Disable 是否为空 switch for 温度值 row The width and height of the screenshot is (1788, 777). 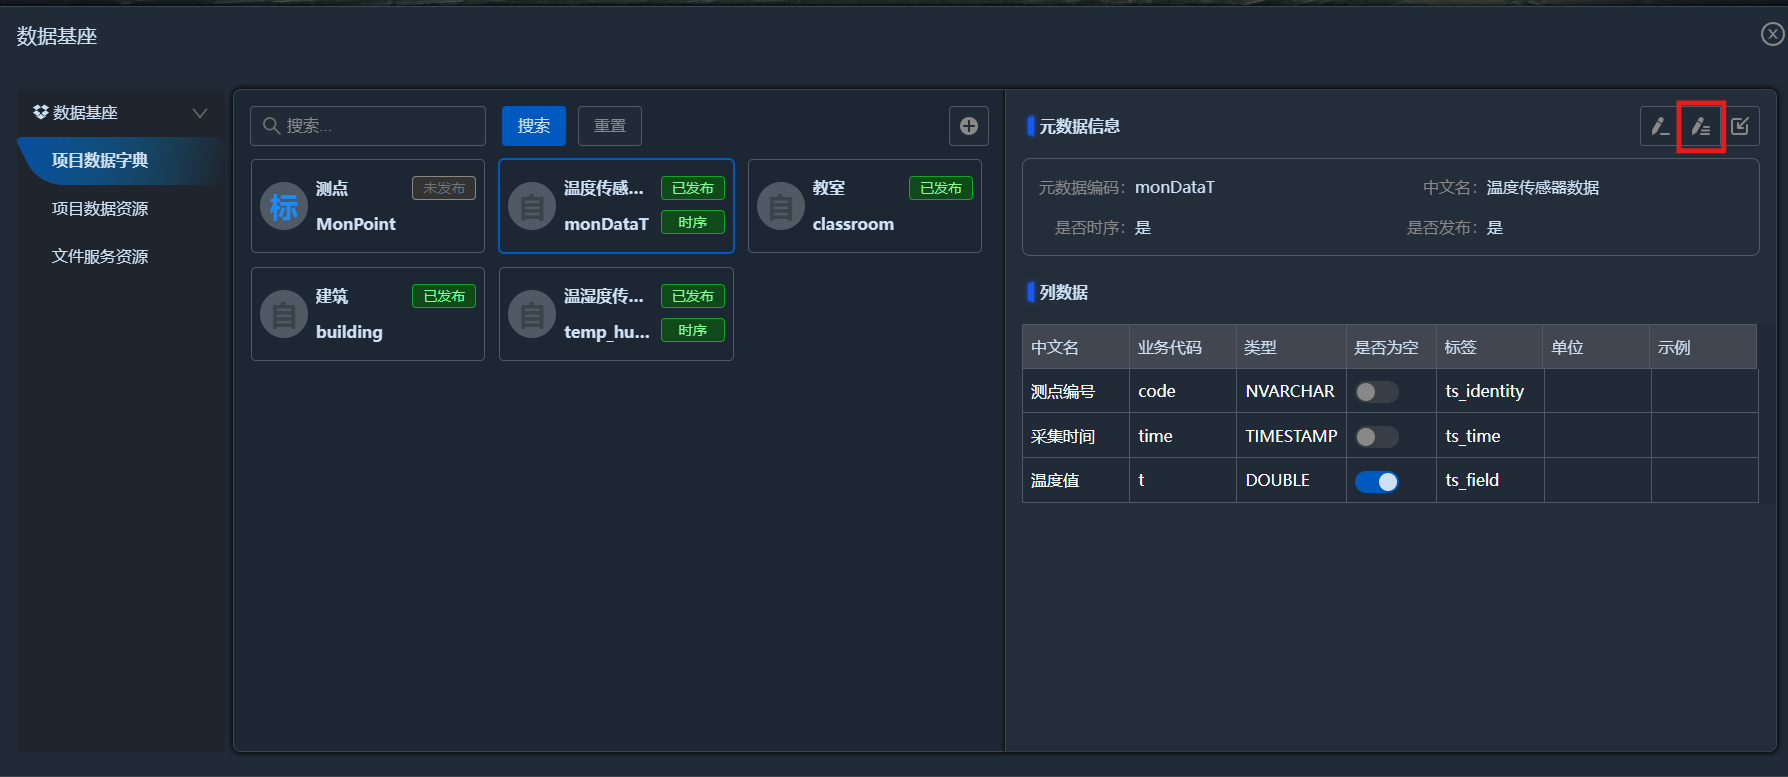click(1376, 482)
